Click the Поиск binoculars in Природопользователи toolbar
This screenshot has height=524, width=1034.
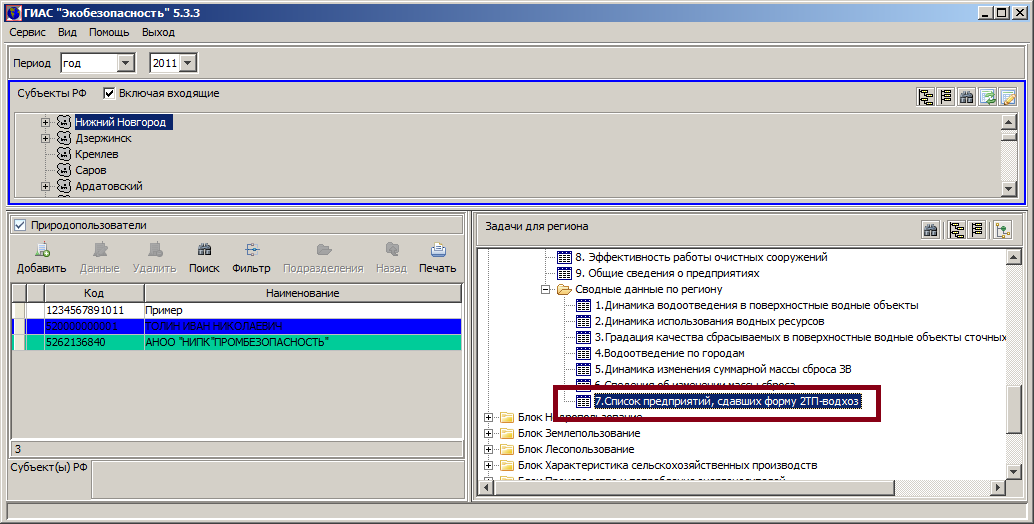[204, 257]
